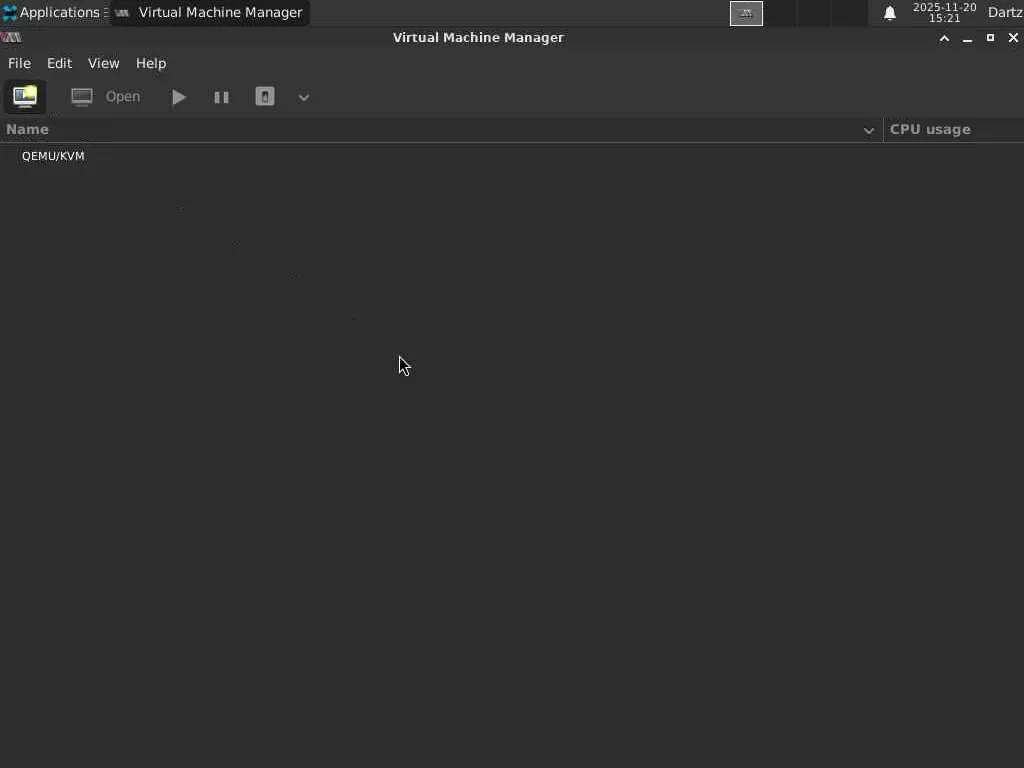This screenshot has width=1024, height=768.
Task: Sort by CPU usage column header
Action: tap(953, 129)
